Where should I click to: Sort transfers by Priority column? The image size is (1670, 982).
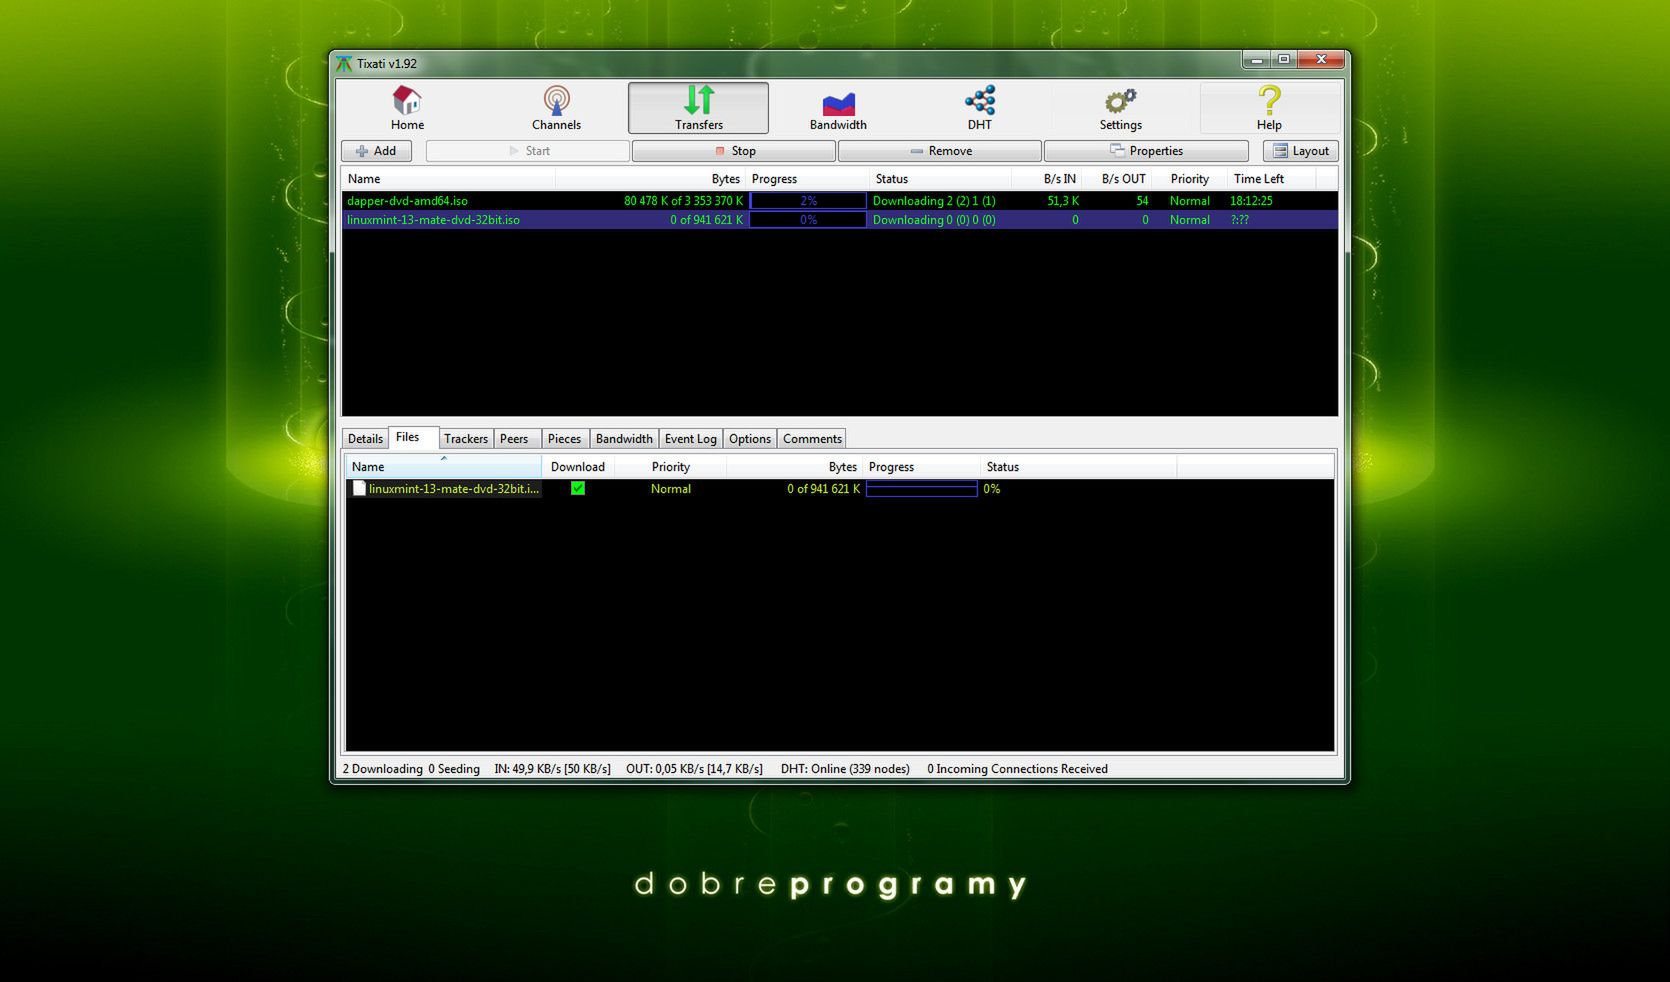(x=1188, y=178)
